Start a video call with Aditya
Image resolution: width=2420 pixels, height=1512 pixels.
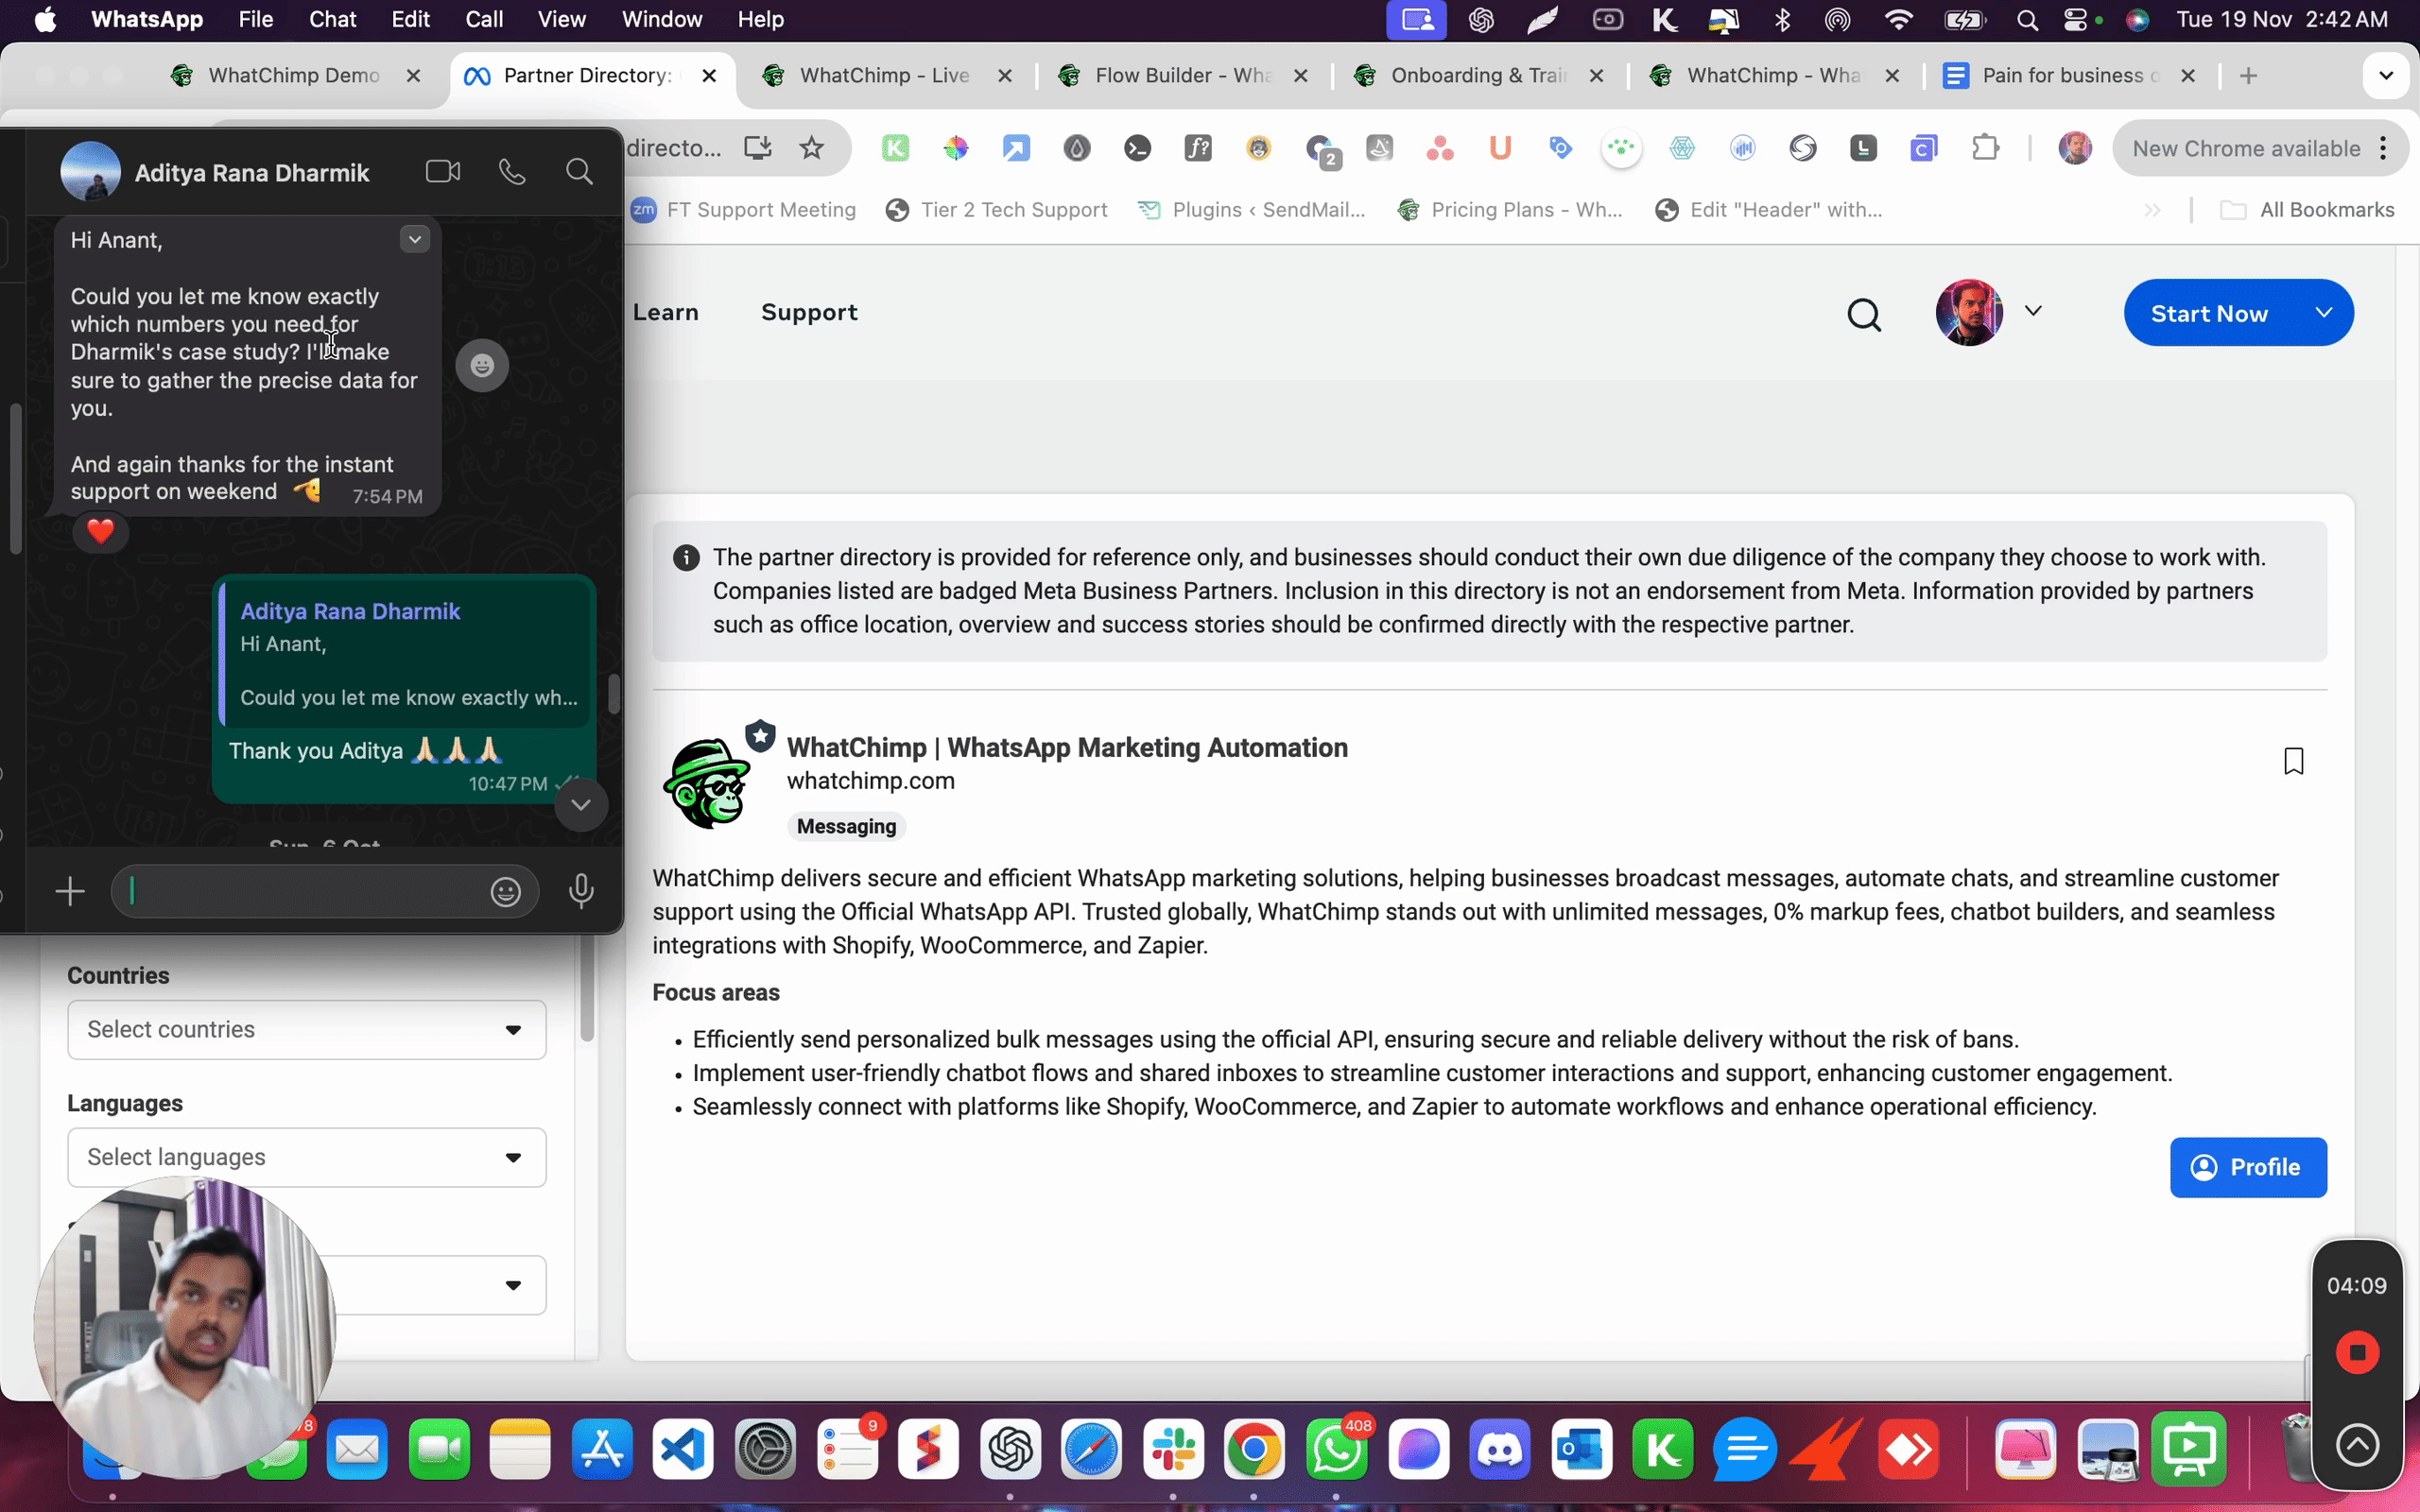pos(442,172)
